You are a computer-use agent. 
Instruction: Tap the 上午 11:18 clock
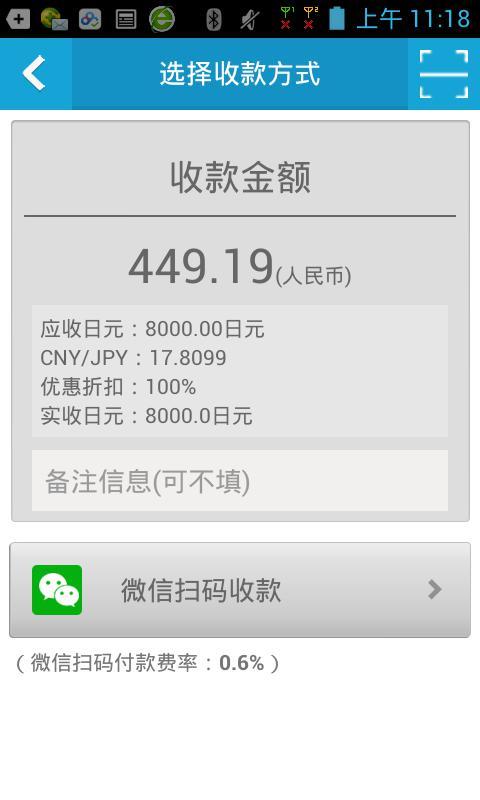click(x=413, y=19)
